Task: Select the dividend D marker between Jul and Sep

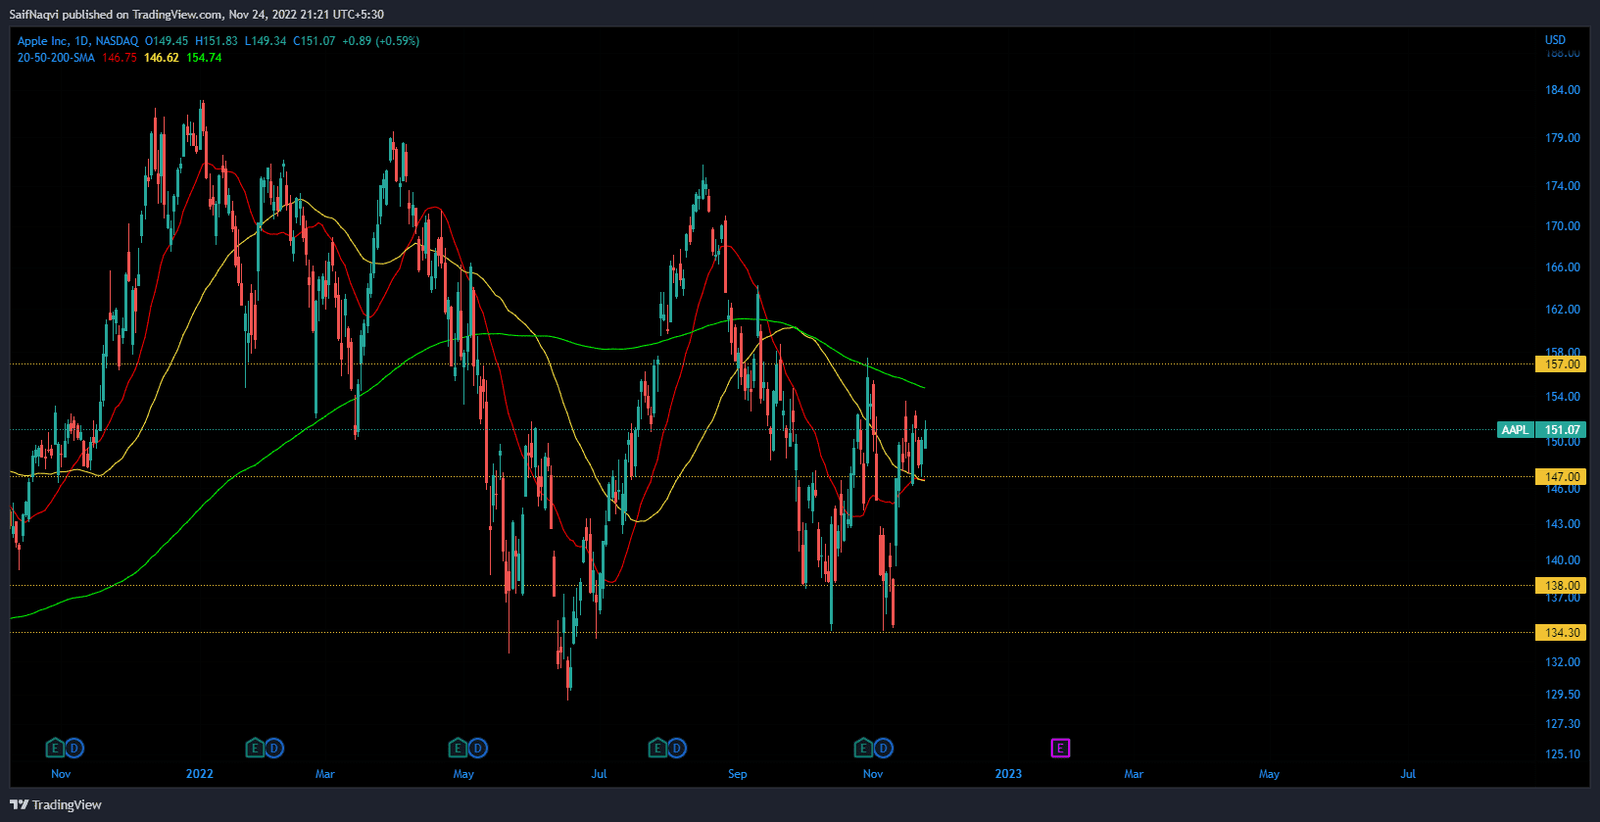Action: (x=677, y=748)
